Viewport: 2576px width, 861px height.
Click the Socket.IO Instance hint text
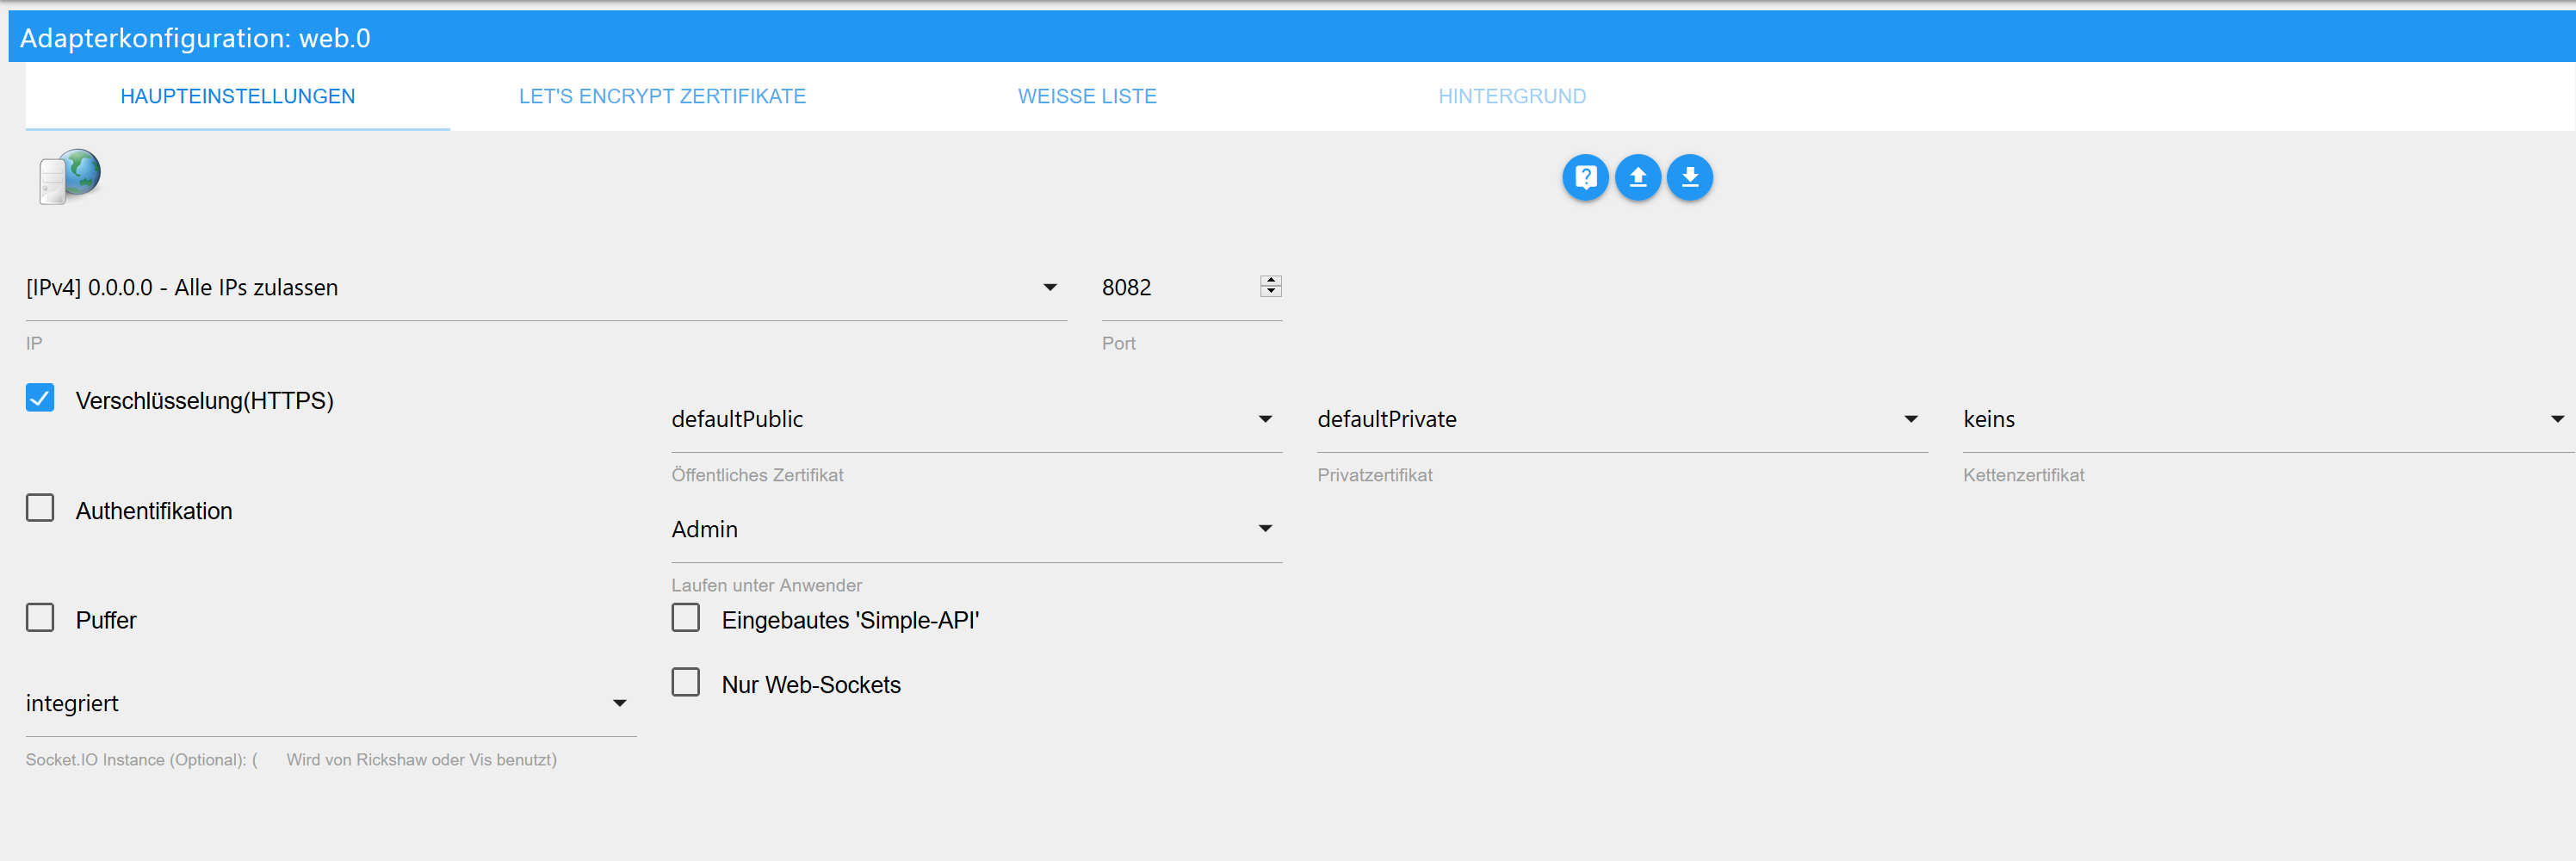point(291,760)
